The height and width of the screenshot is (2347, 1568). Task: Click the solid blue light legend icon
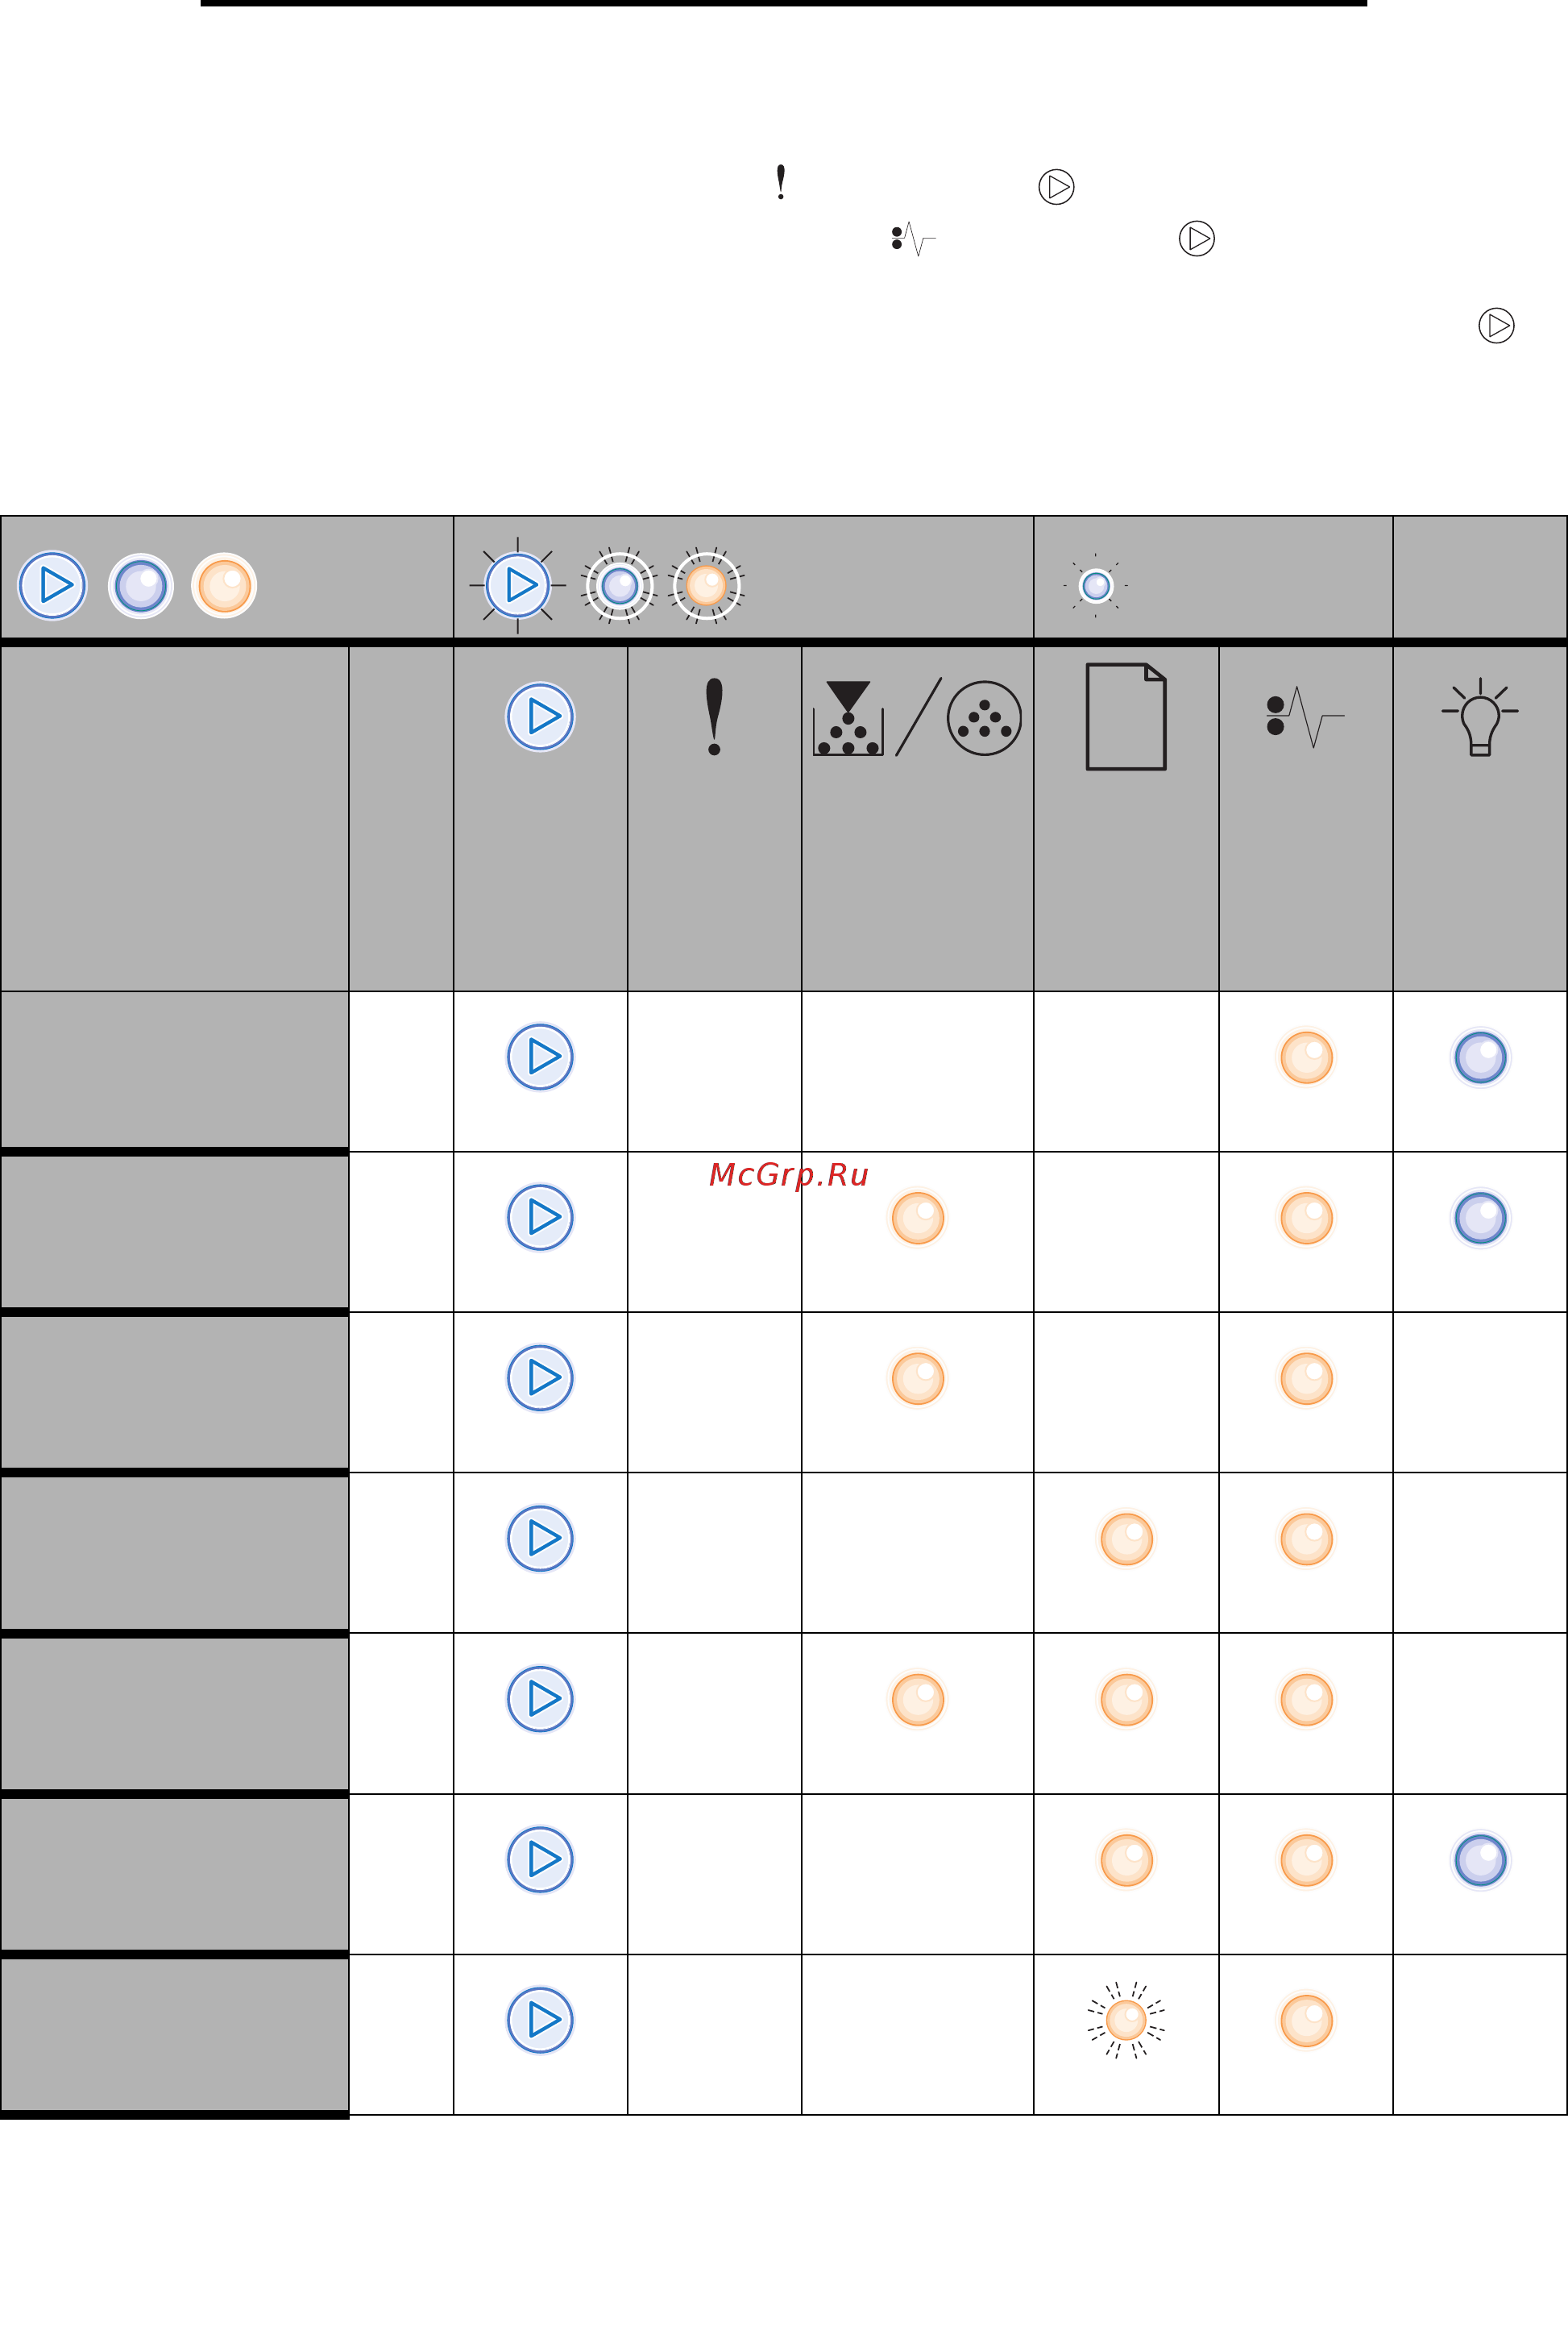(x=141, y=585)
